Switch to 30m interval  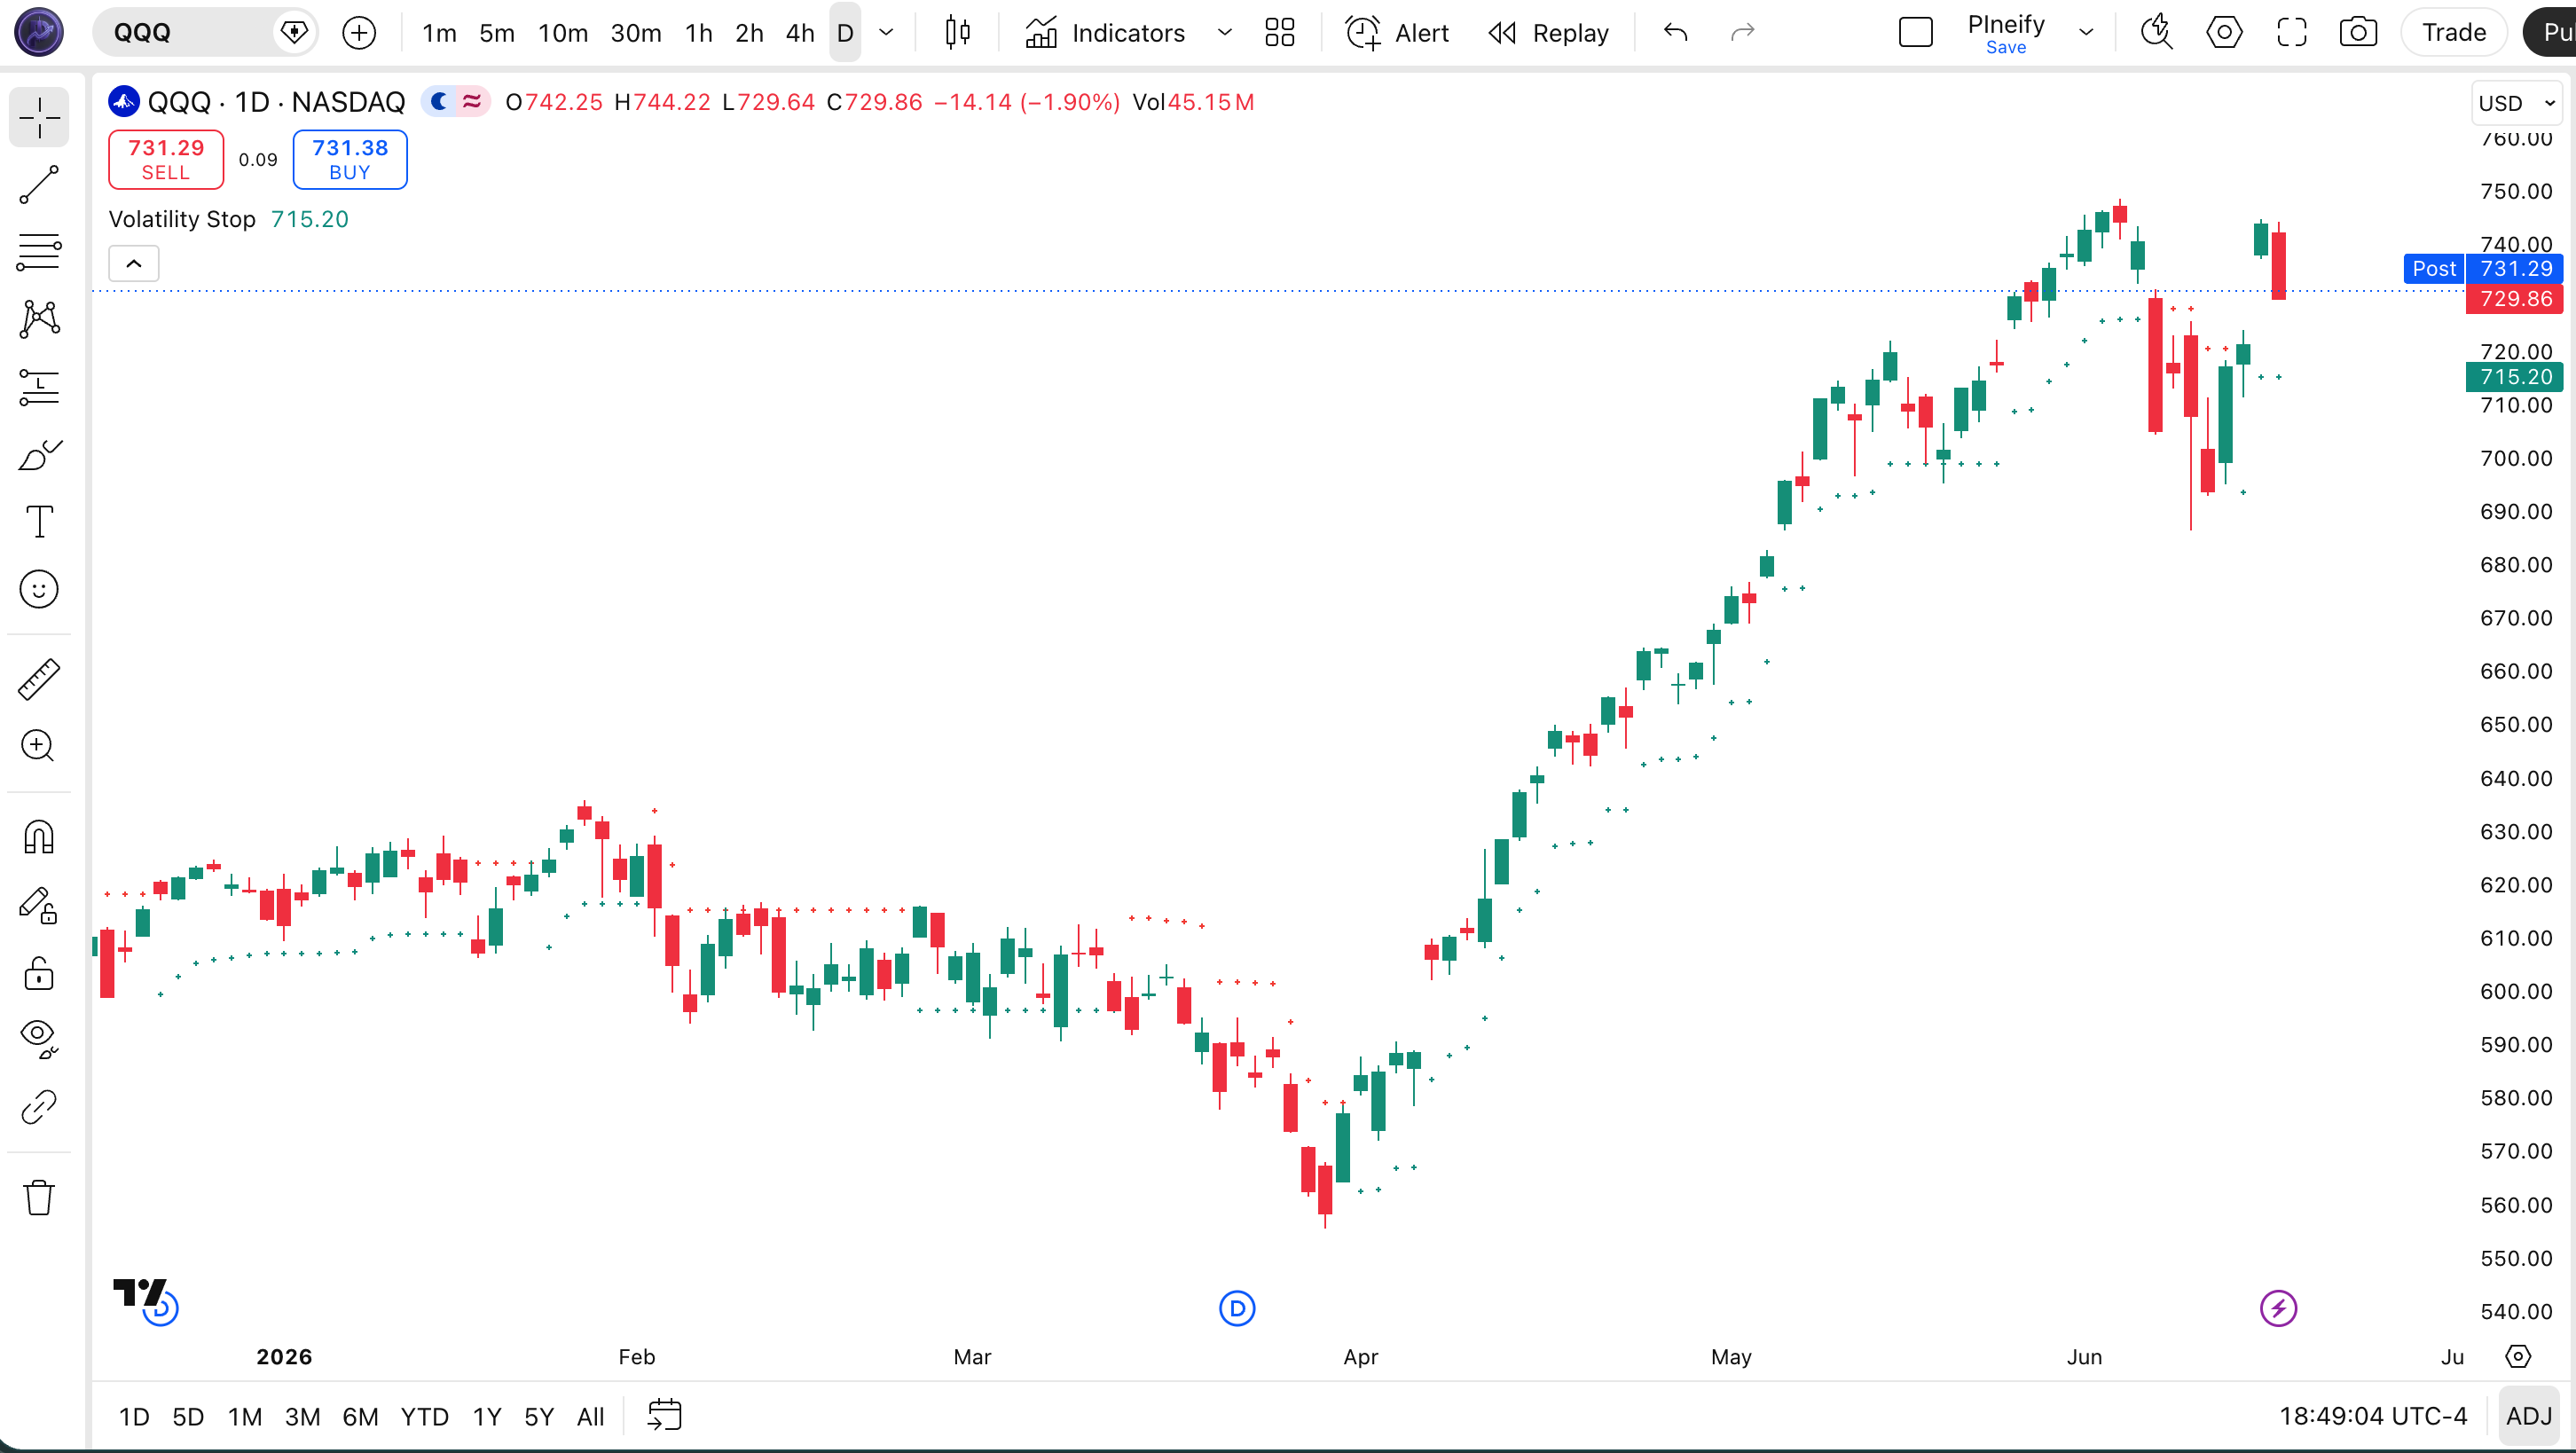tap(636, 33)
